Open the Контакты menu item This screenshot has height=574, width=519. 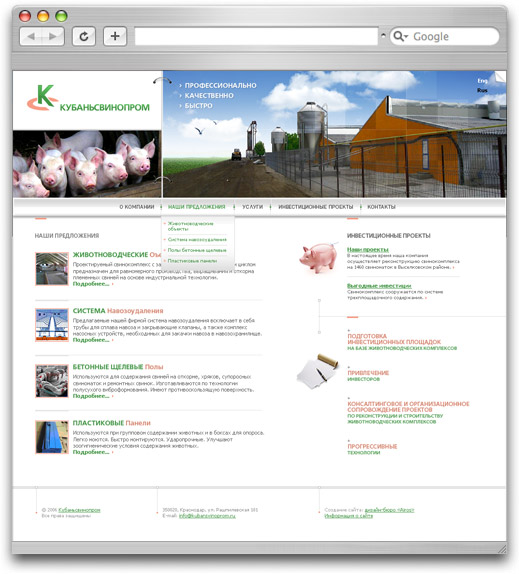[x=381, y=207]
